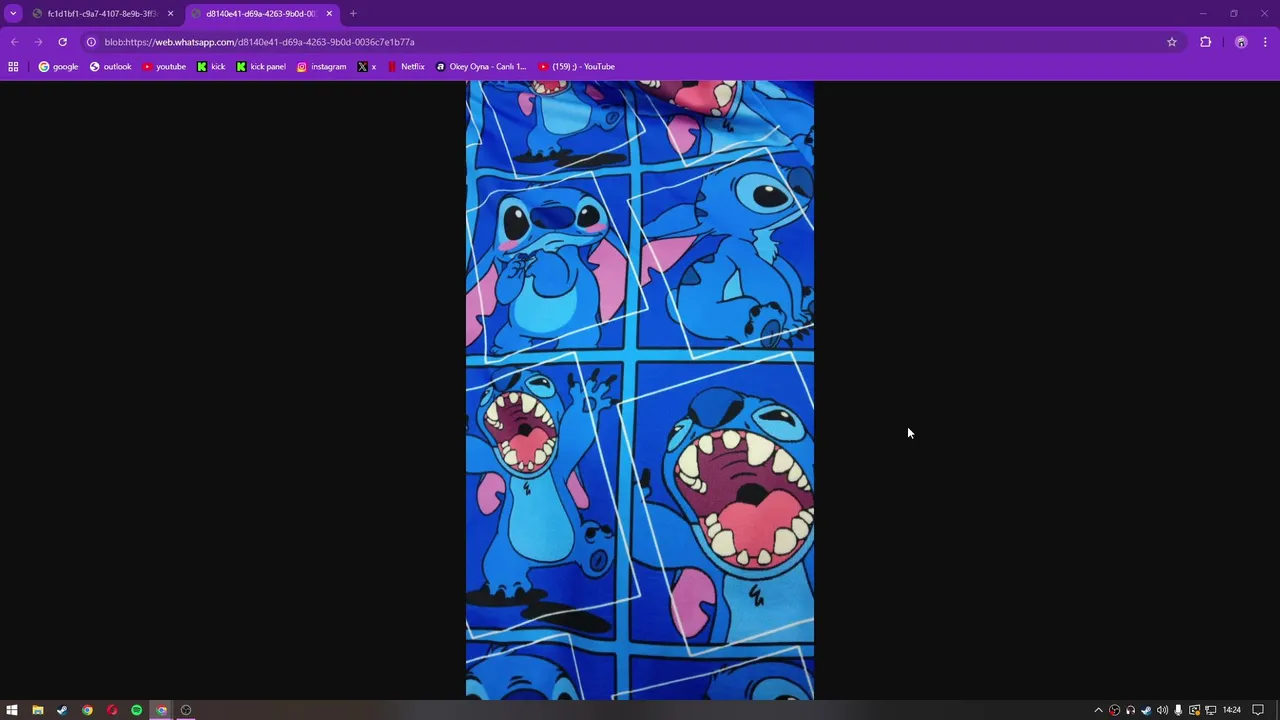This screenshot has height=720, width=1280.
Task: Open Spotify from the taskbar
Action: point(137,710)
